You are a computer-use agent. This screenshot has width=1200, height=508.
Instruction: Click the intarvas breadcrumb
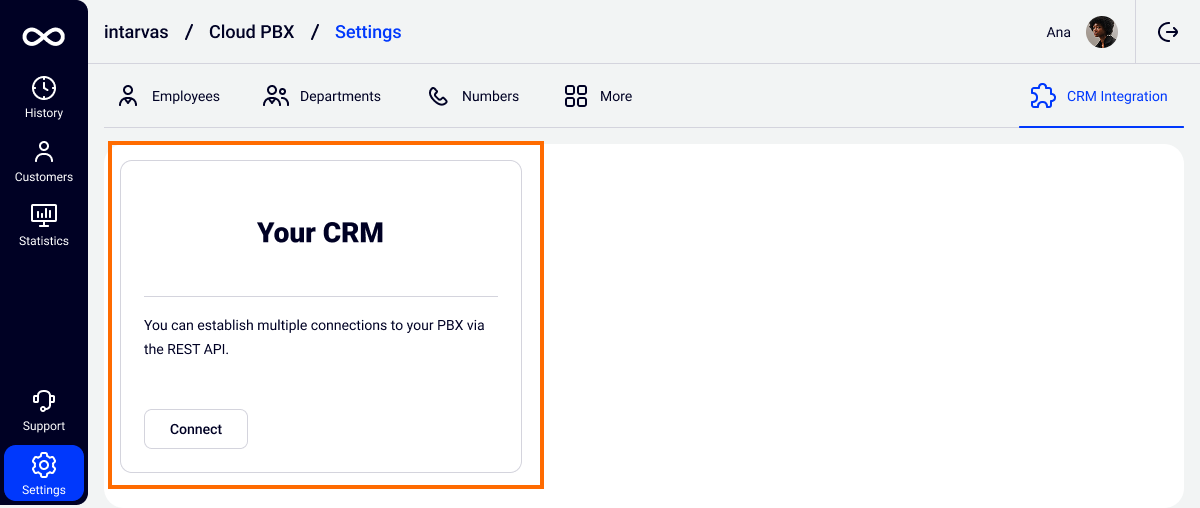pos(136,32)
